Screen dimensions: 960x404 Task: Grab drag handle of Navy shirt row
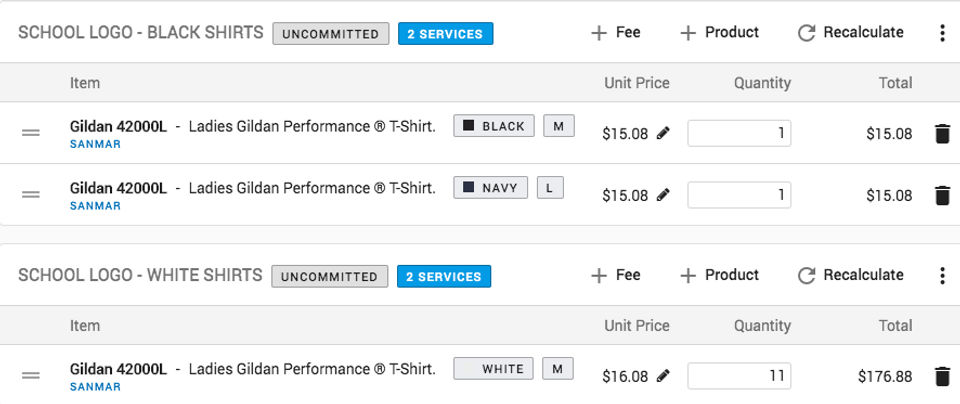[x=31, y=194]
